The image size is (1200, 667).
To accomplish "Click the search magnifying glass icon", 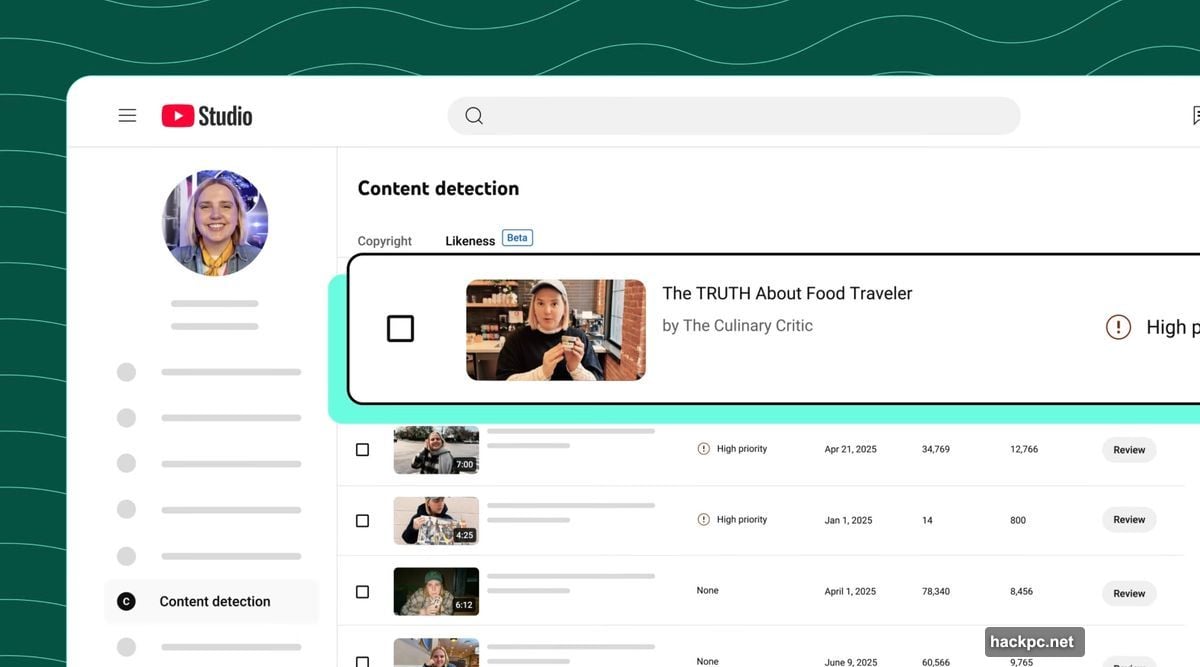I will tap(473, 115).
